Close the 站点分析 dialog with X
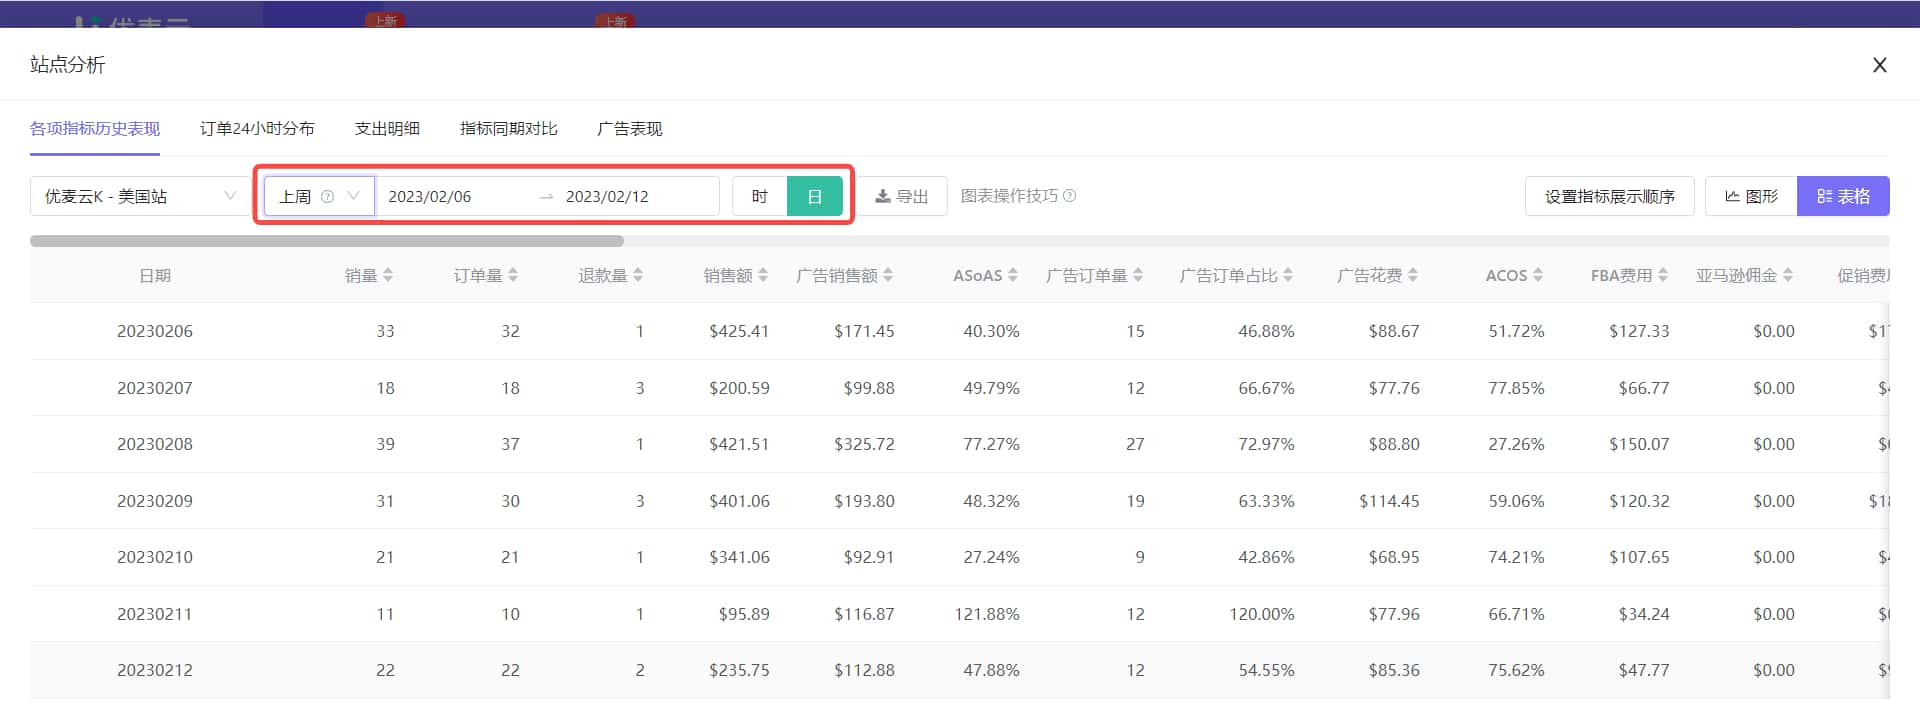This screenshot has height=717, width=1920. [x=1879, y=65]
